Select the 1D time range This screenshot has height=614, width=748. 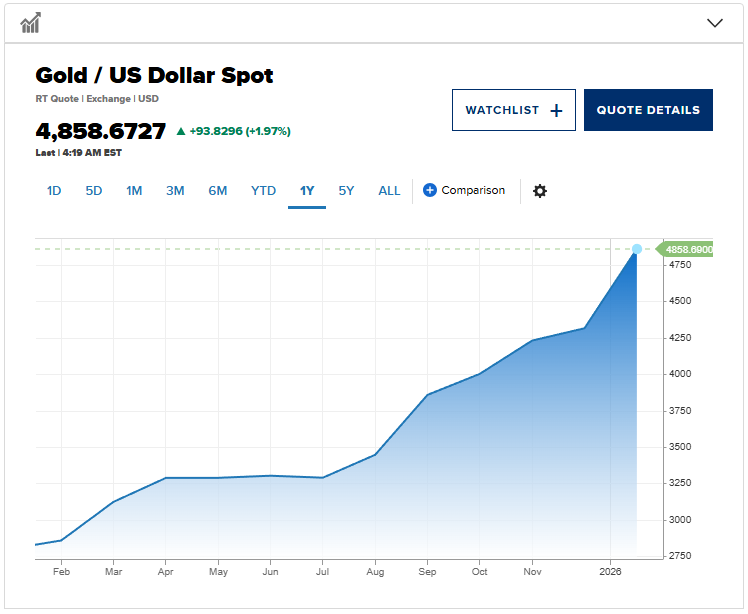pyautogui.click(x=54, y=191)
